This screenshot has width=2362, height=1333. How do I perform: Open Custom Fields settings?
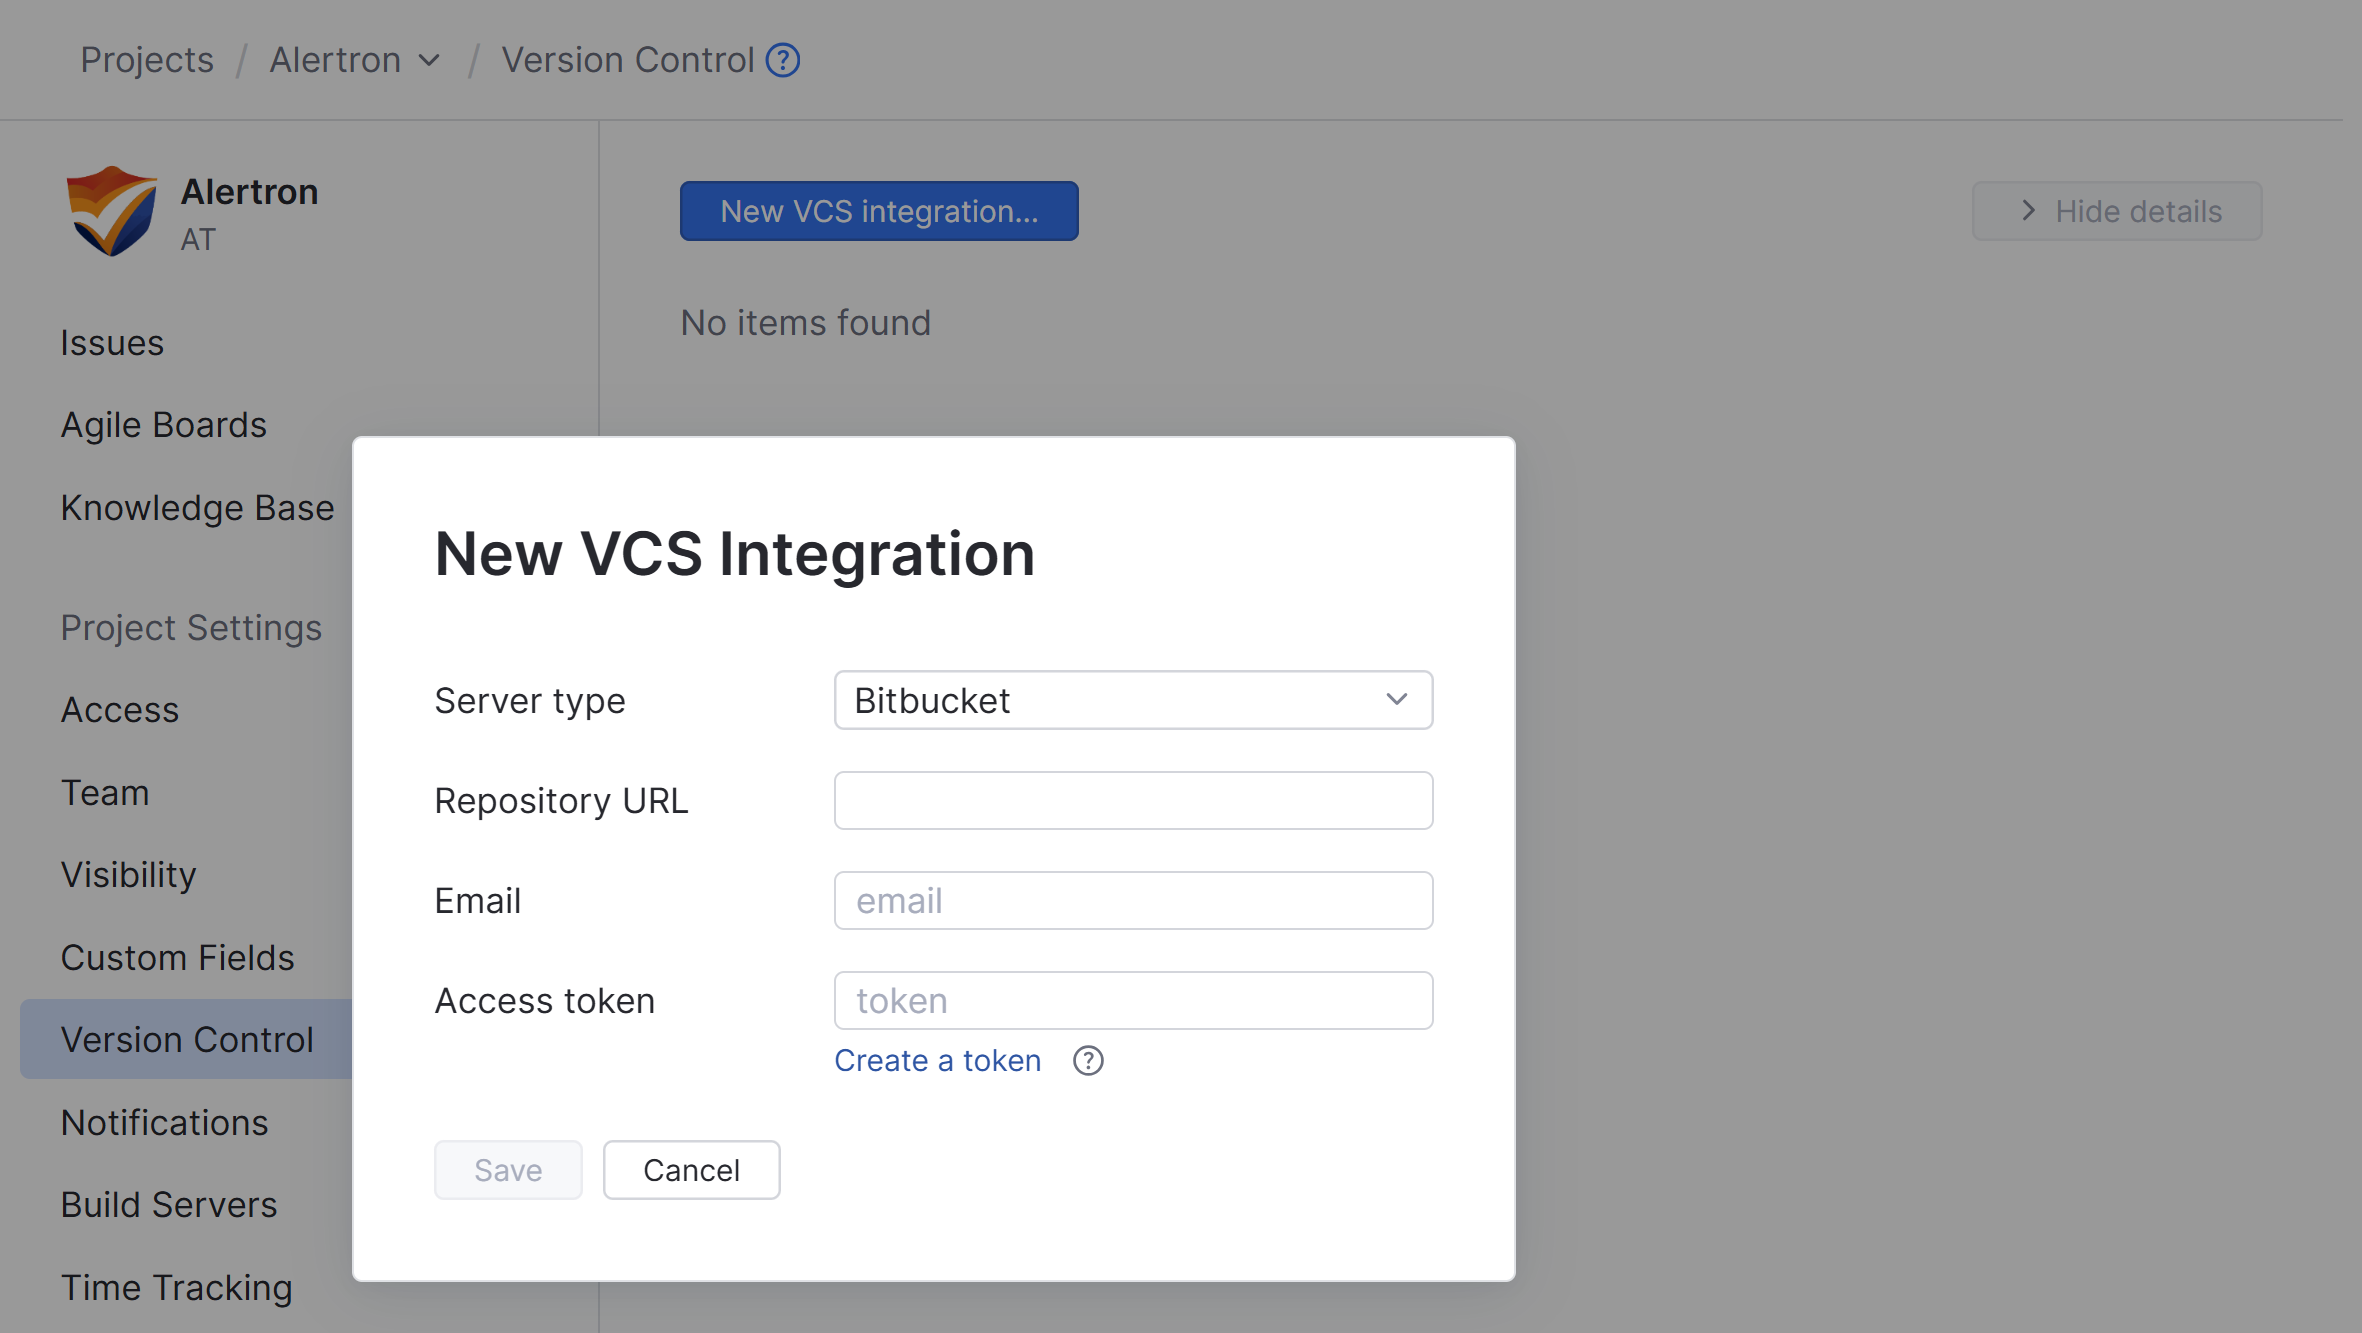click(177, 957)
